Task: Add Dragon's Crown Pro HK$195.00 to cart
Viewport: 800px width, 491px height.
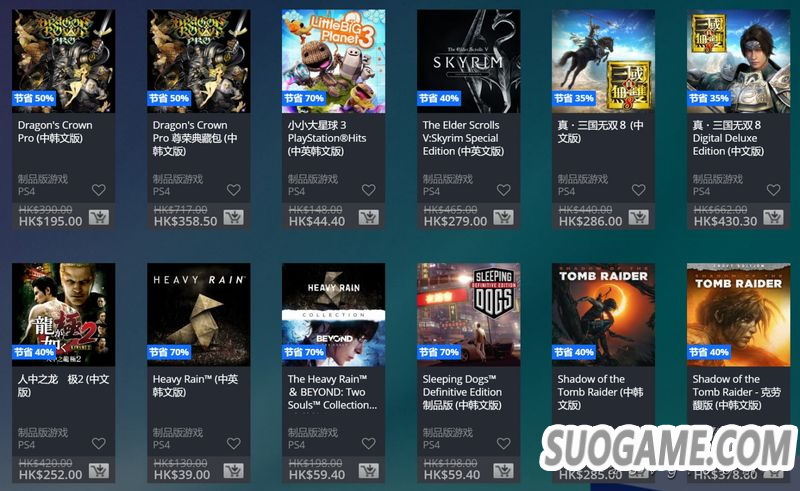Action: tap(99, 218)
